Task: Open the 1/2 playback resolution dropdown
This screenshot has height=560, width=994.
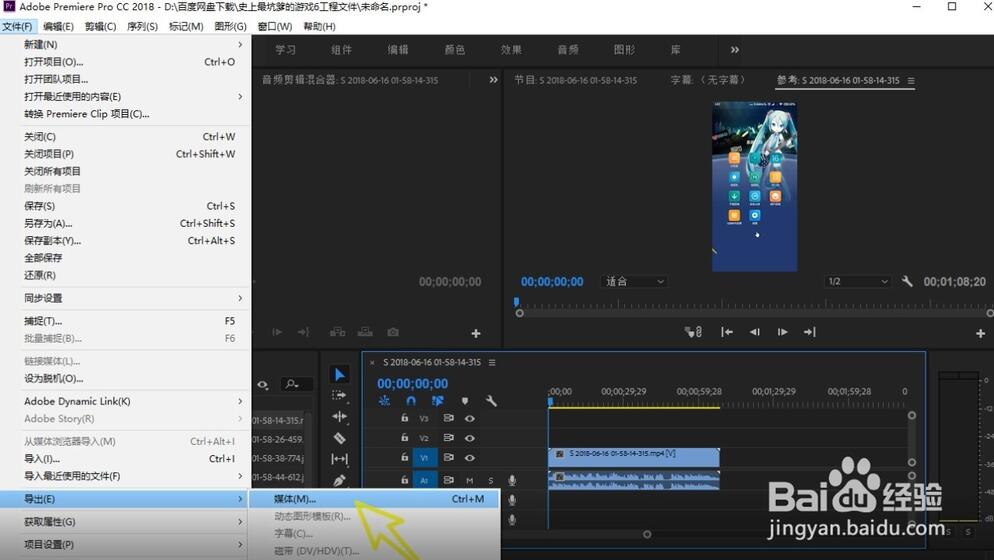Action: click(857, 282)
